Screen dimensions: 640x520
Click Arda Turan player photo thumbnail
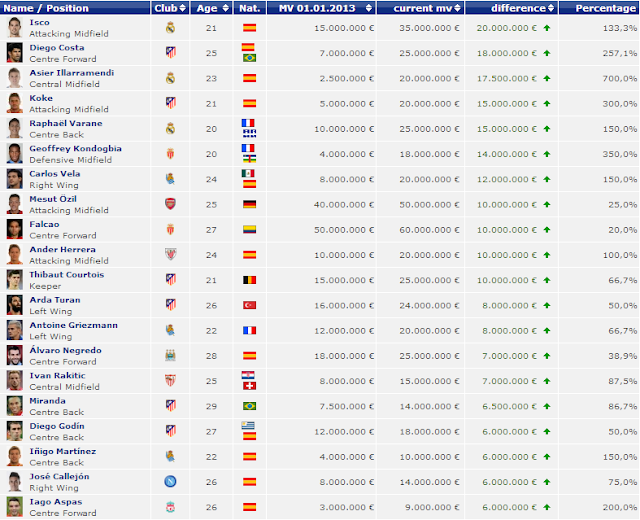tap(14, 305)
